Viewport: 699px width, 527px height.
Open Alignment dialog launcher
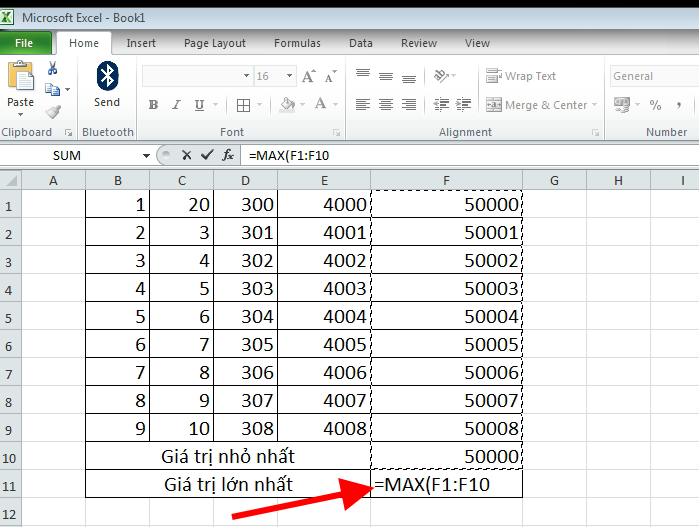coord(595,132)
